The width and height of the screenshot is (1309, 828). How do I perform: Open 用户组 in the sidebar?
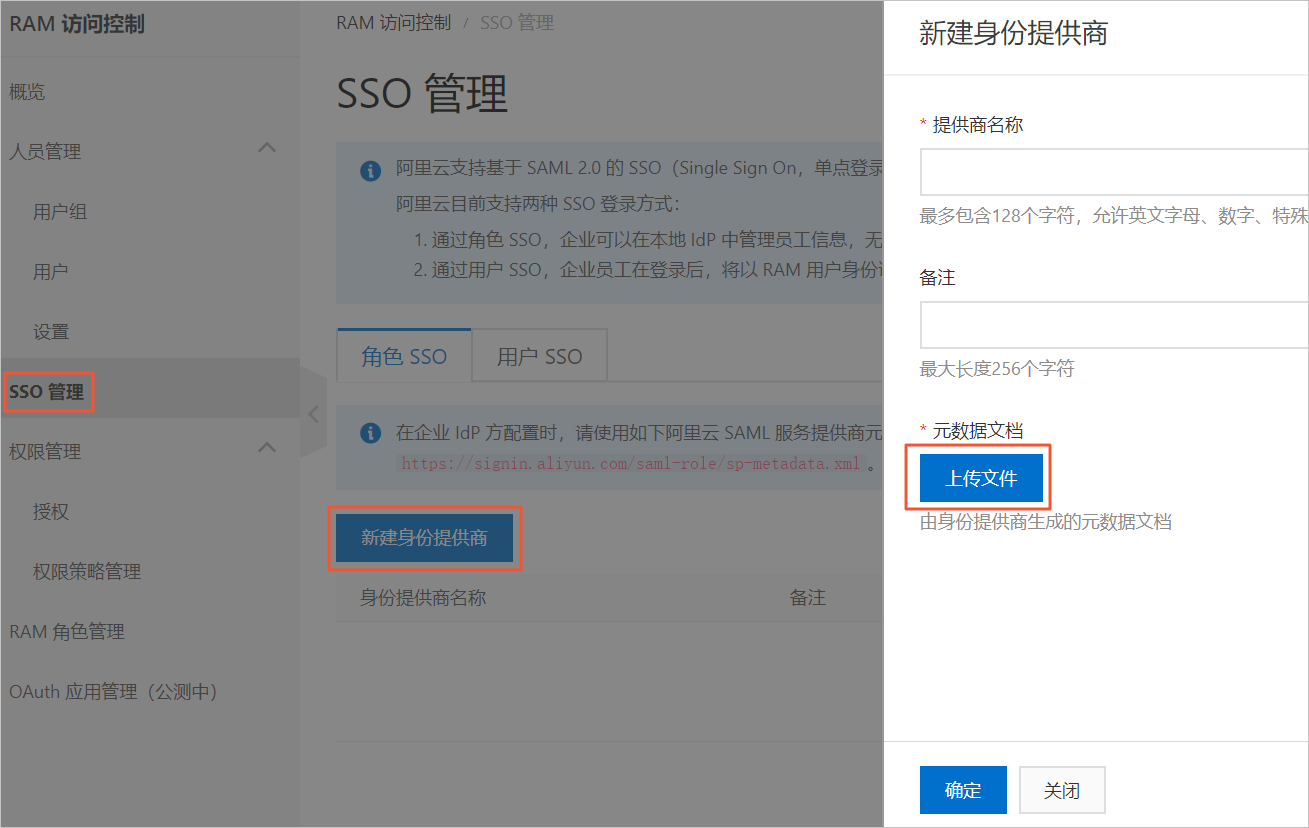(60, 212)
